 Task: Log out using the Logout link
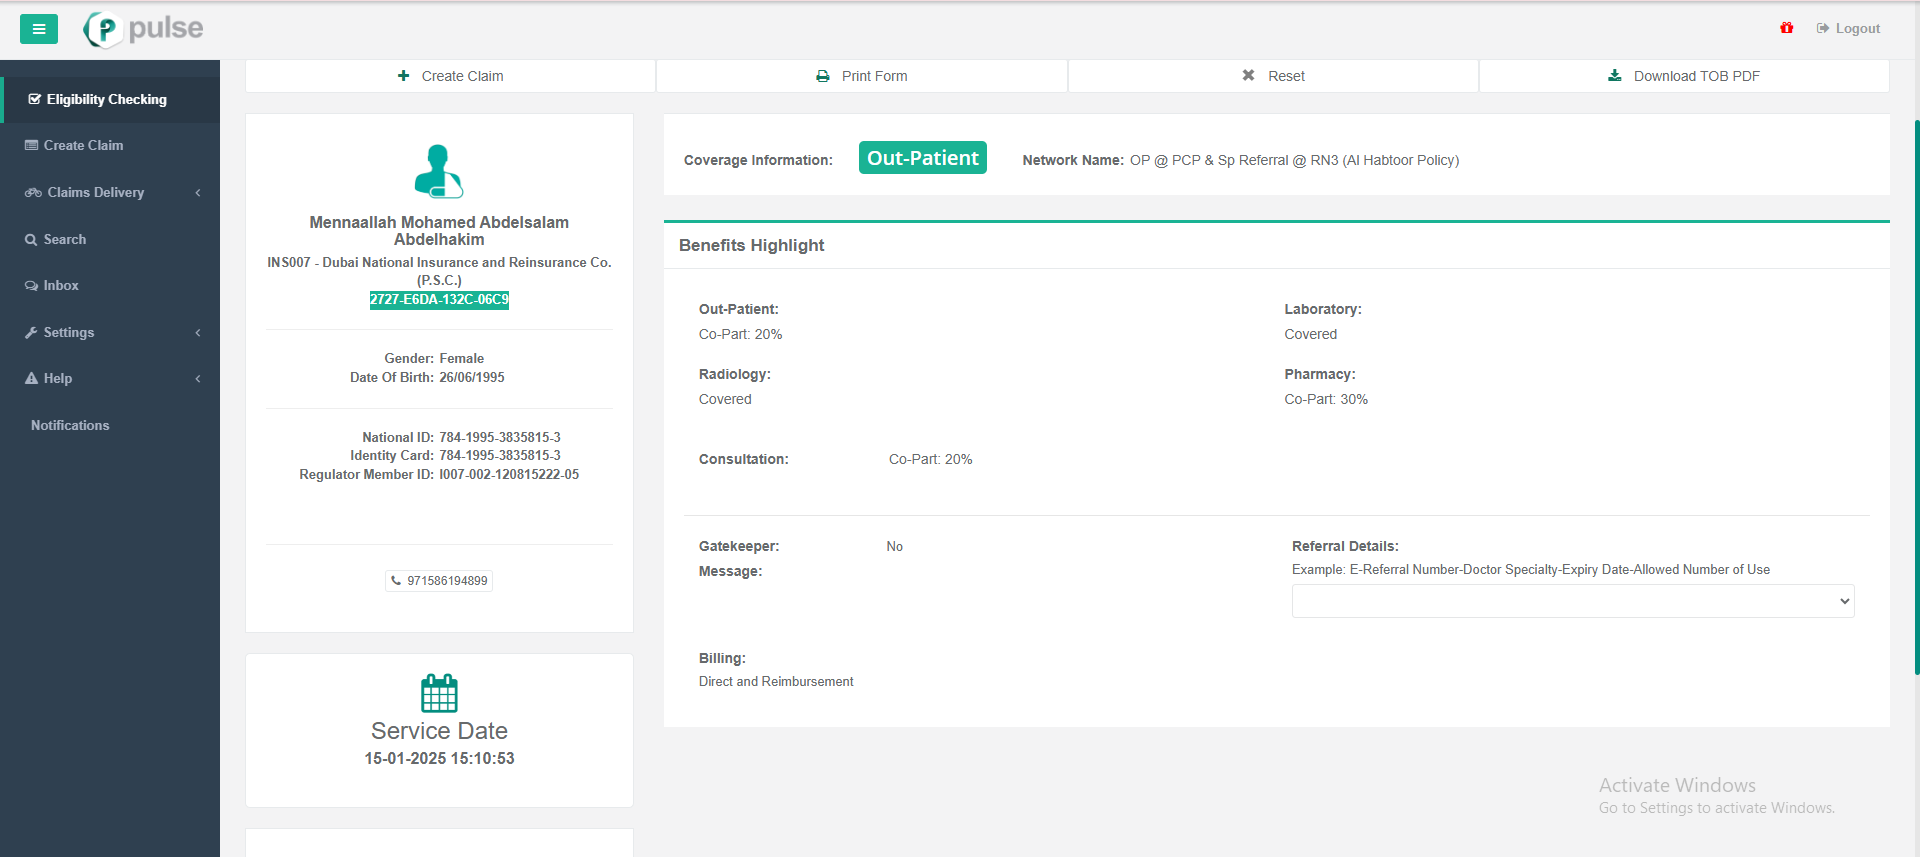1848,28
